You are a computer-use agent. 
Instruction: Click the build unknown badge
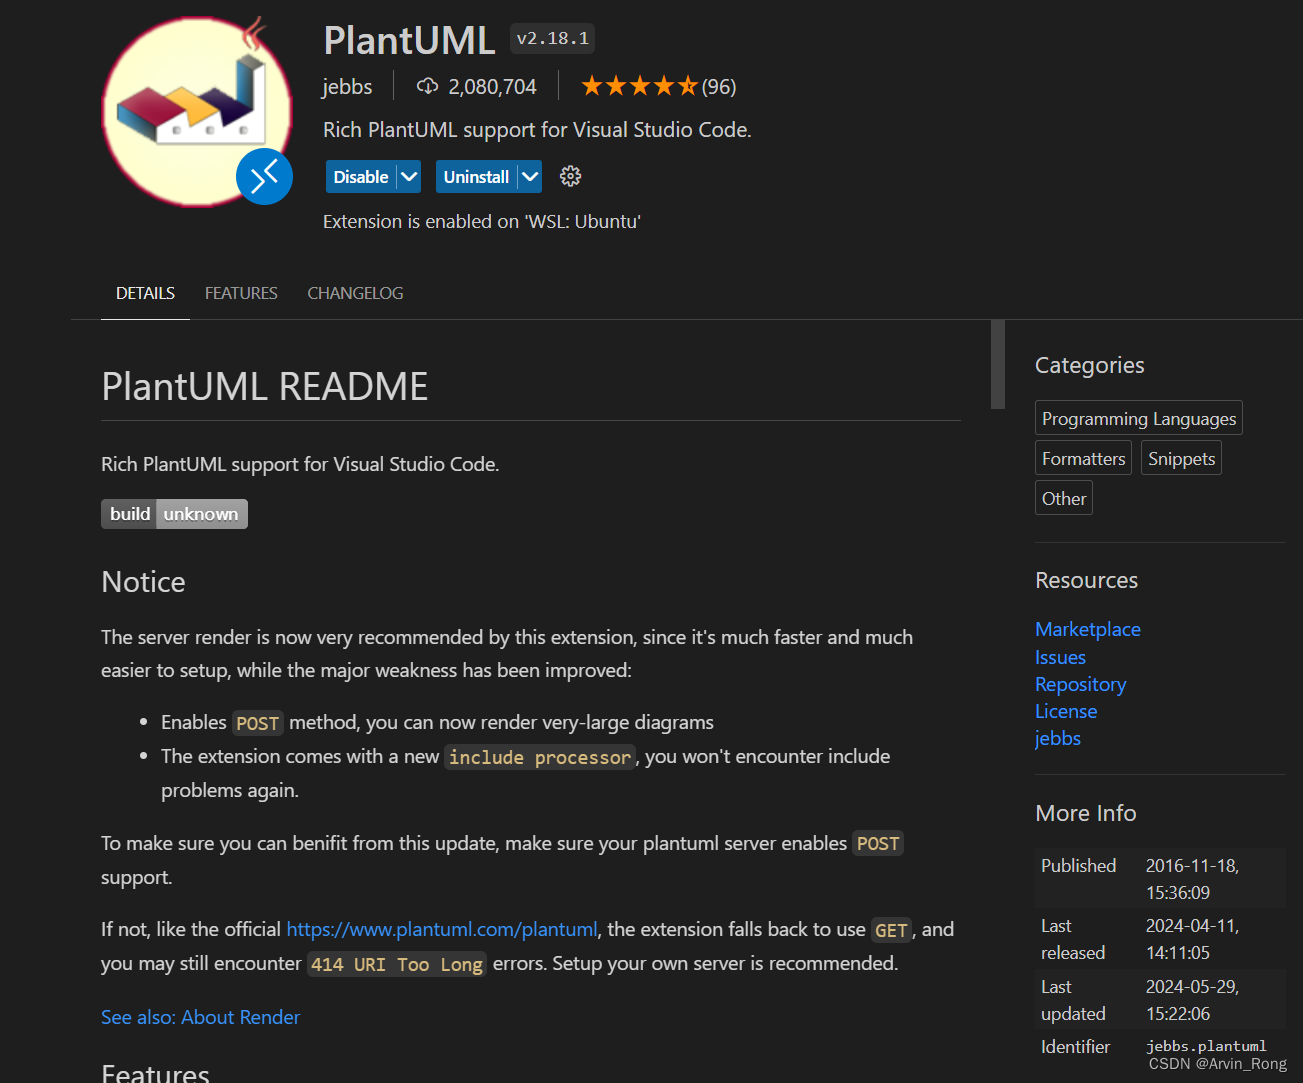(x=174, y=514)
